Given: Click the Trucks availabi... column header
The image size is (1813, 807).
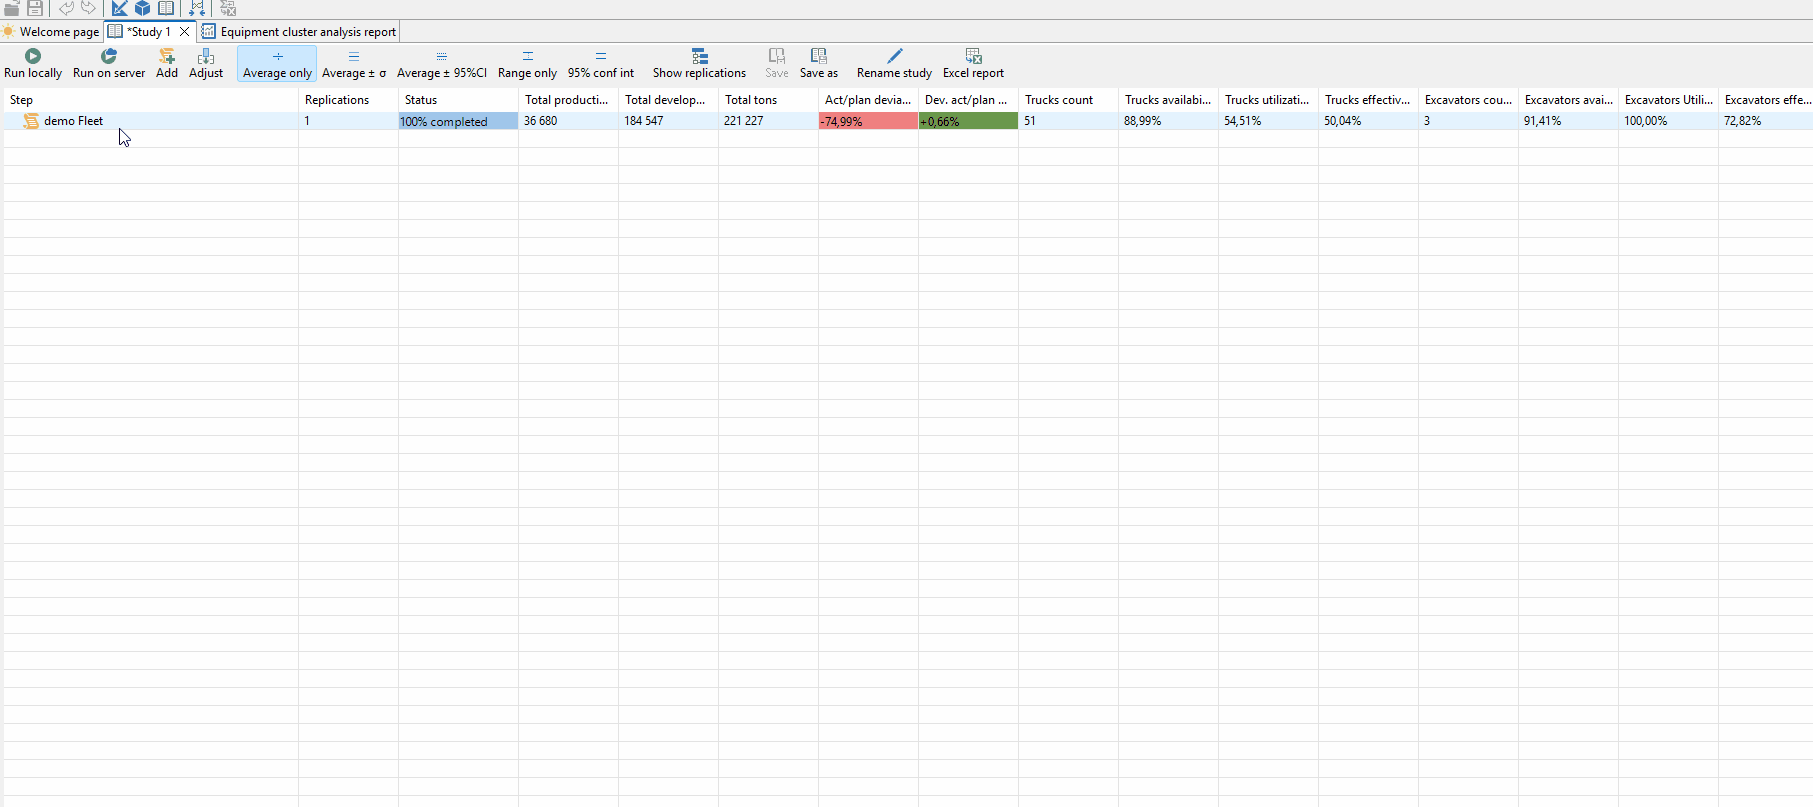Looking at the screenshot, I should tap(1168, 100).
